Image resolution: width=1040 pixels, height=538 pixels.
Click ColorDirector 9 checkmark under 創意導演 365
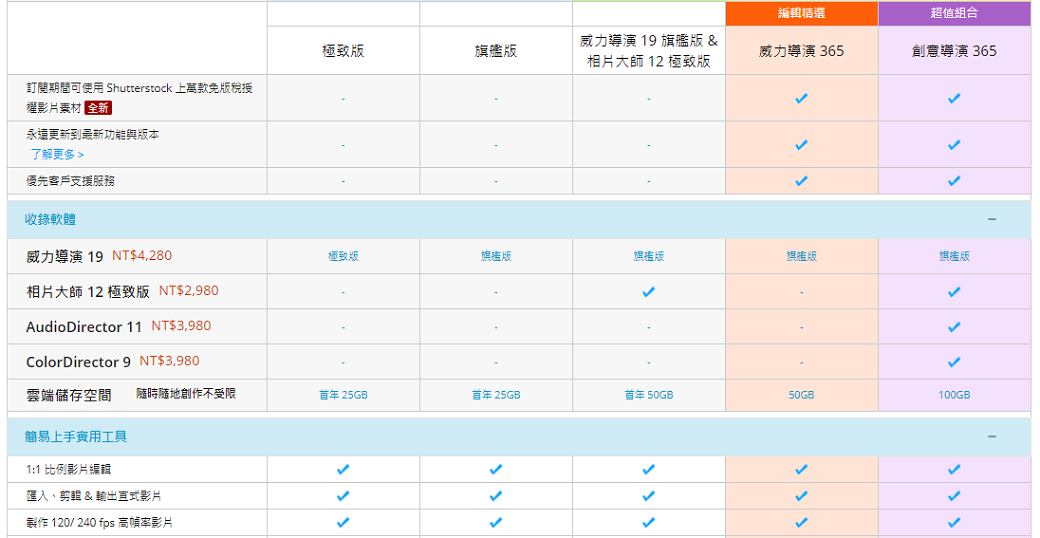[x=954, y=362]
